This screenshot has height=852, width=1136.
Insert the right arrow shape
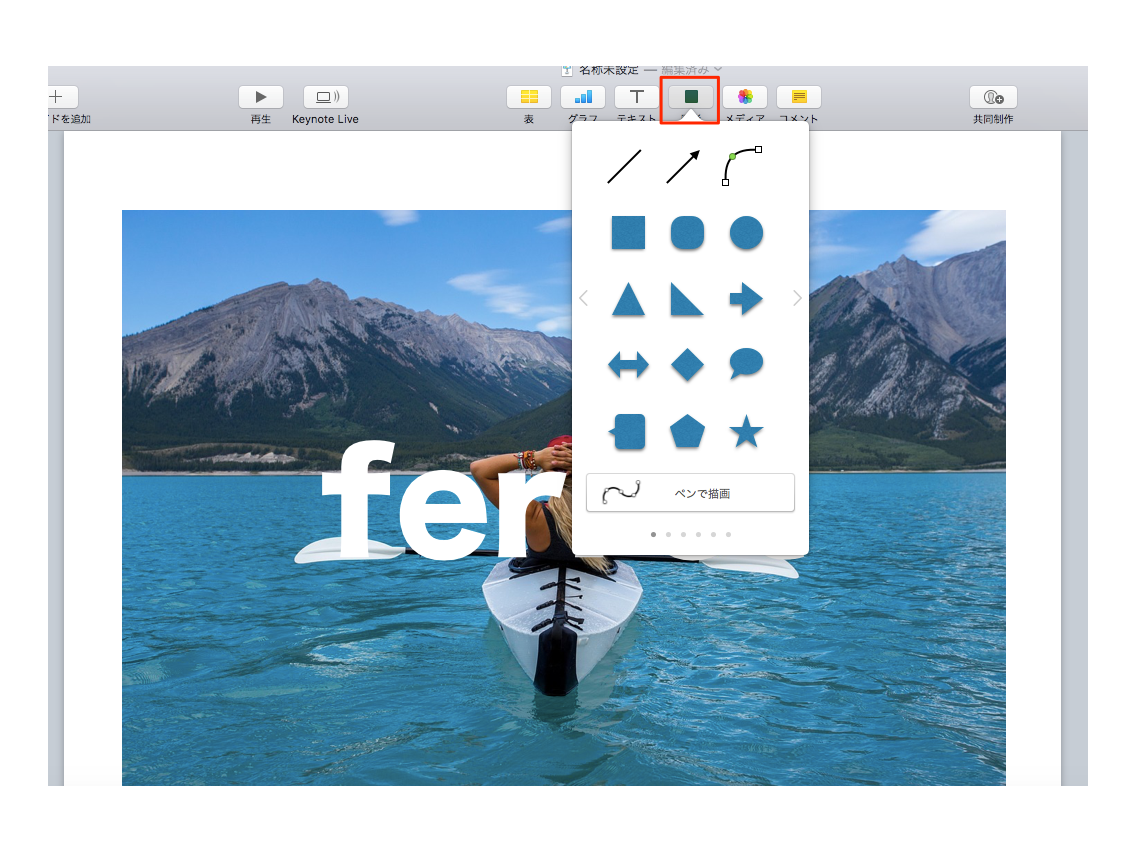tap(746, 298)
